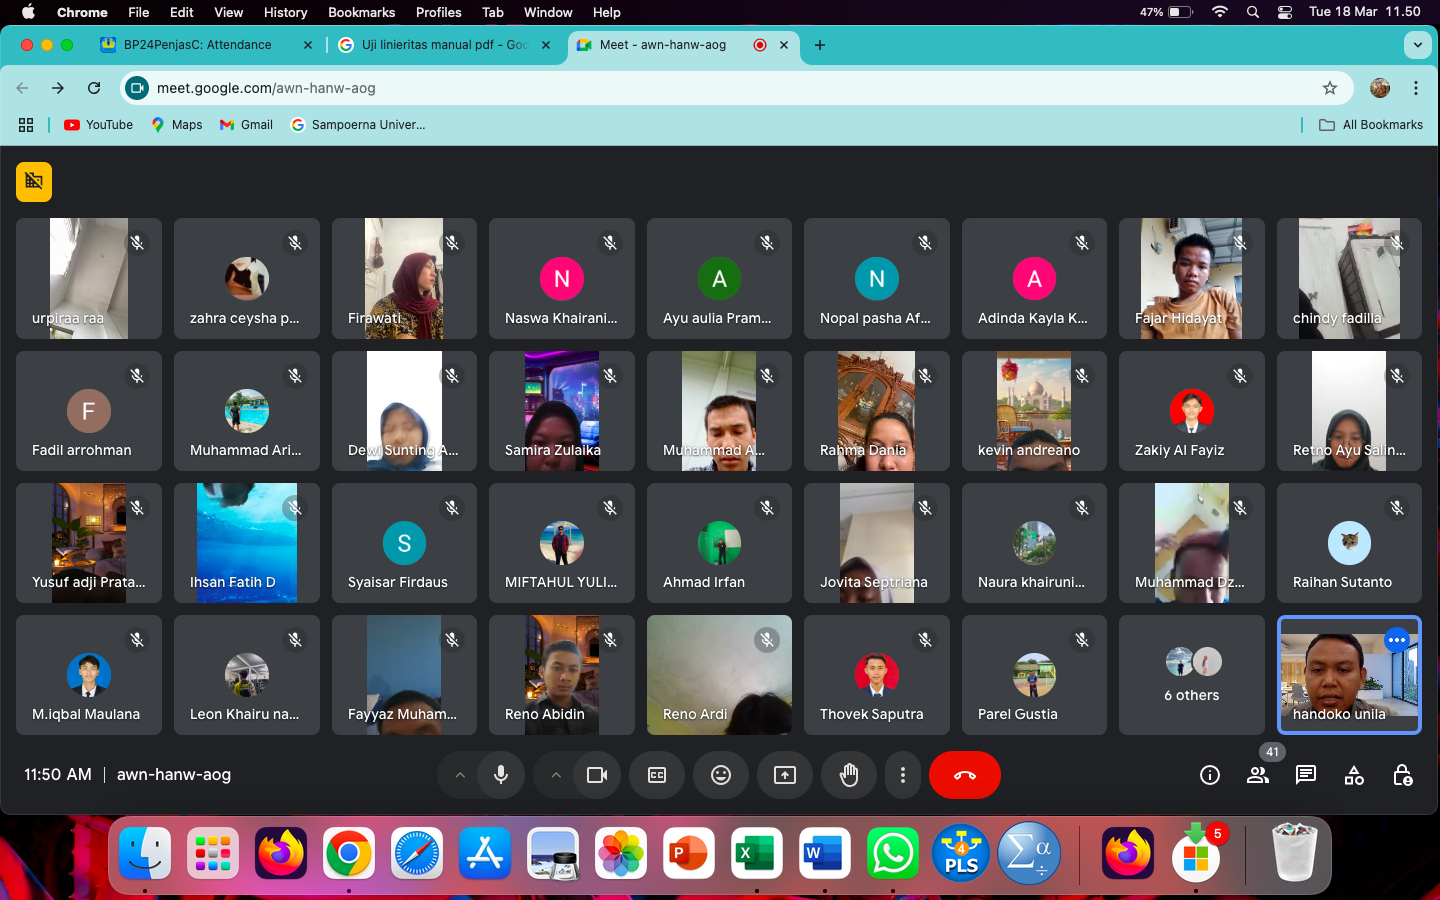
Task: Click the YouTube bookmark
Action: point(99,125)
